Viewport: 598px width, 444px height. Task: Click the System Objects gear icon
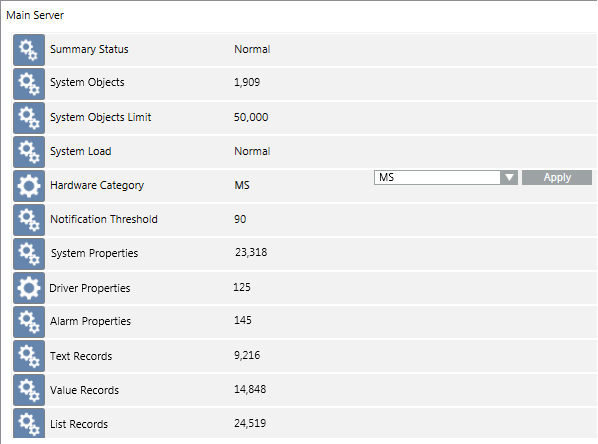coord(29,84)
